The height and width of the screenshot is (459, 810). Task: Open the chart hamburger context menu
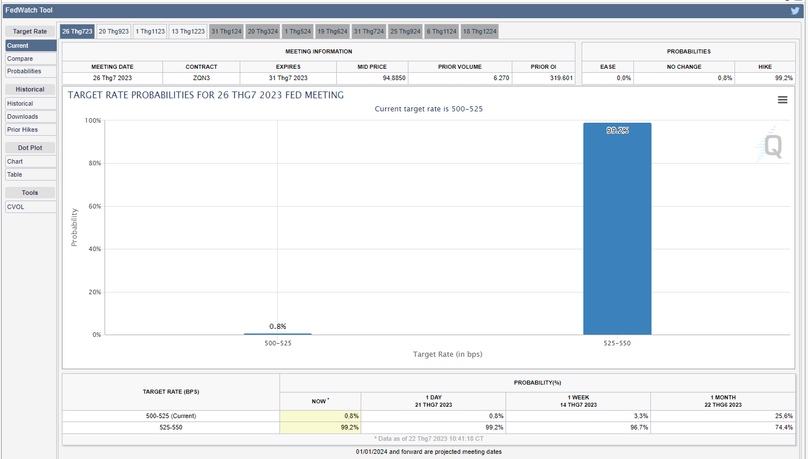[x=782, y=100]
